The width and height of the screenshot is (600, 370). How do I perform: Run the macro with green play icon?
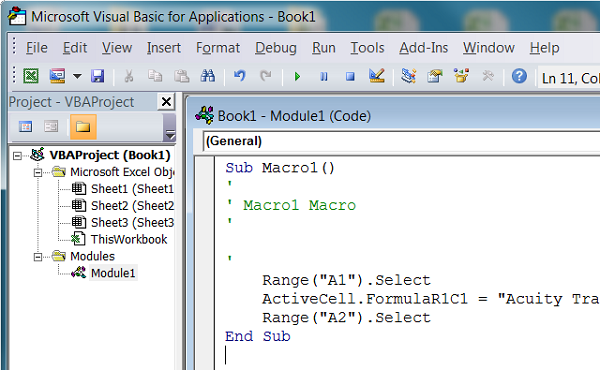pyautogui.click(x=297, y=77)
